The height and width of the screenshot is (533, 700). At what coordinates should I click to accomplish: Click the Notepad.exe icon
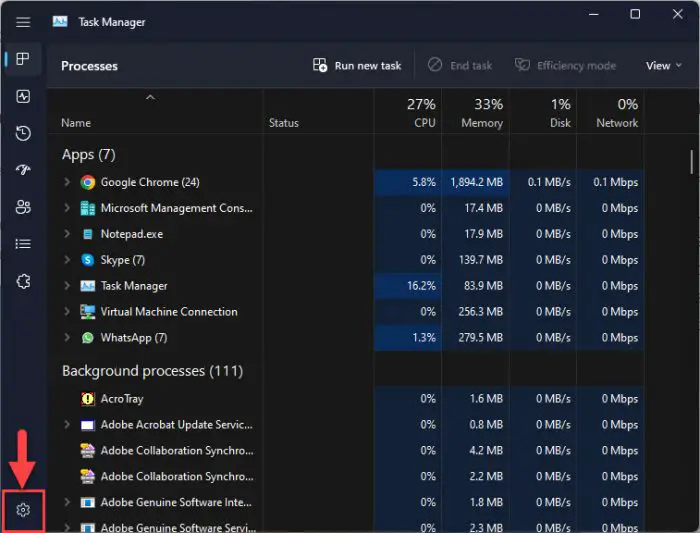pyautogui.click(x=88, y=234)
